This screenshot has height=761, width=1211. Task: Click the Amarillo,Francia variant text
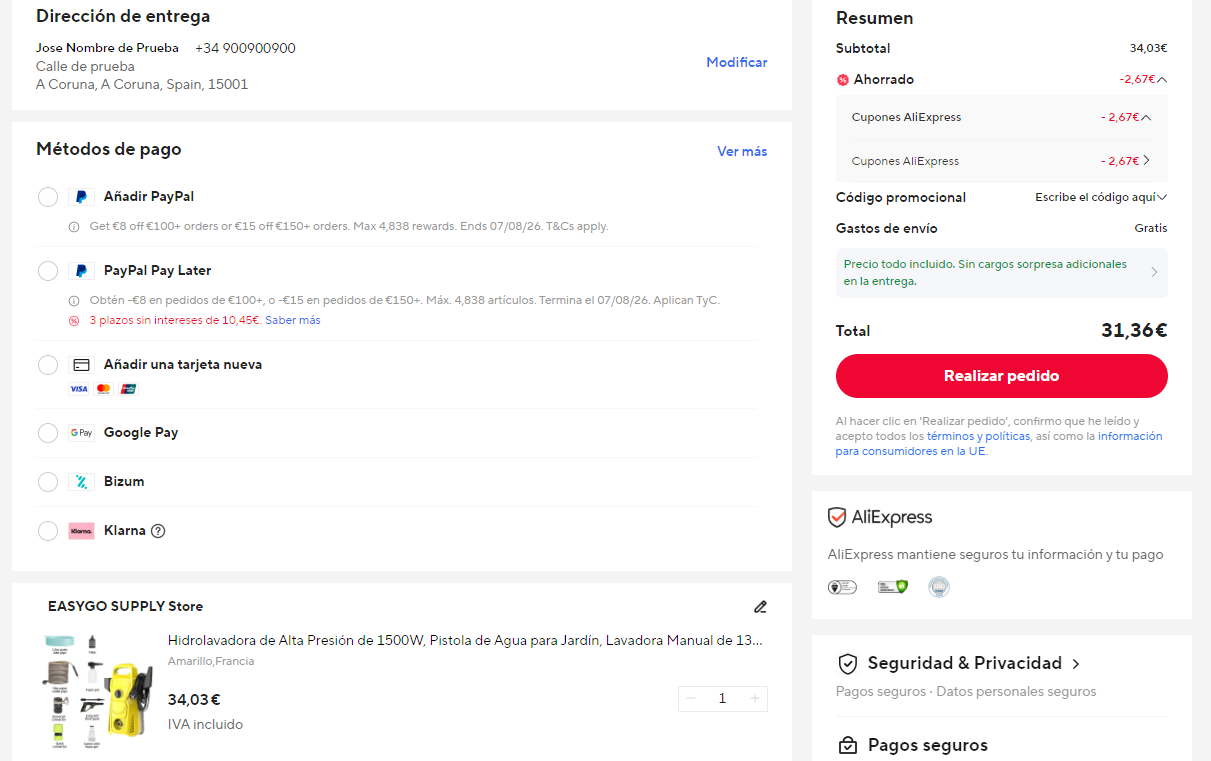point(211,662)
